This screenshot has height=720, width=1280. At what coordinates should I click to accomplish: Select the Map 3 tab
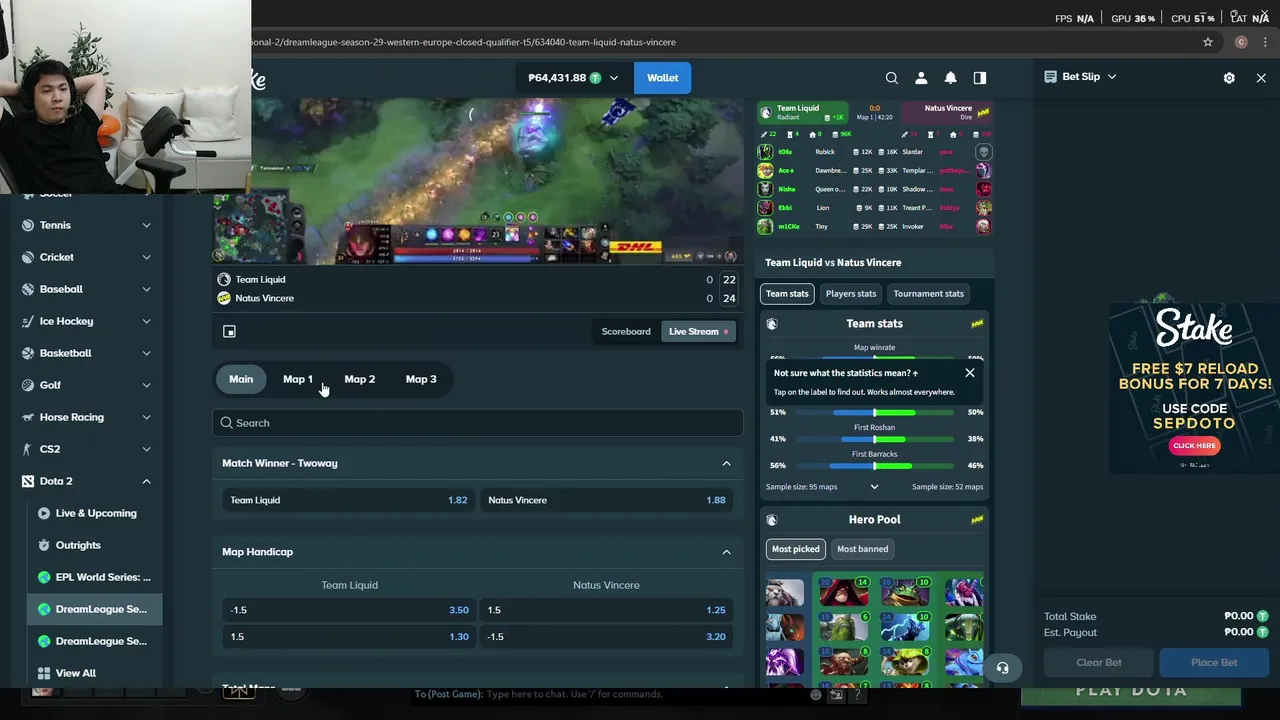(x=421, y=379)
